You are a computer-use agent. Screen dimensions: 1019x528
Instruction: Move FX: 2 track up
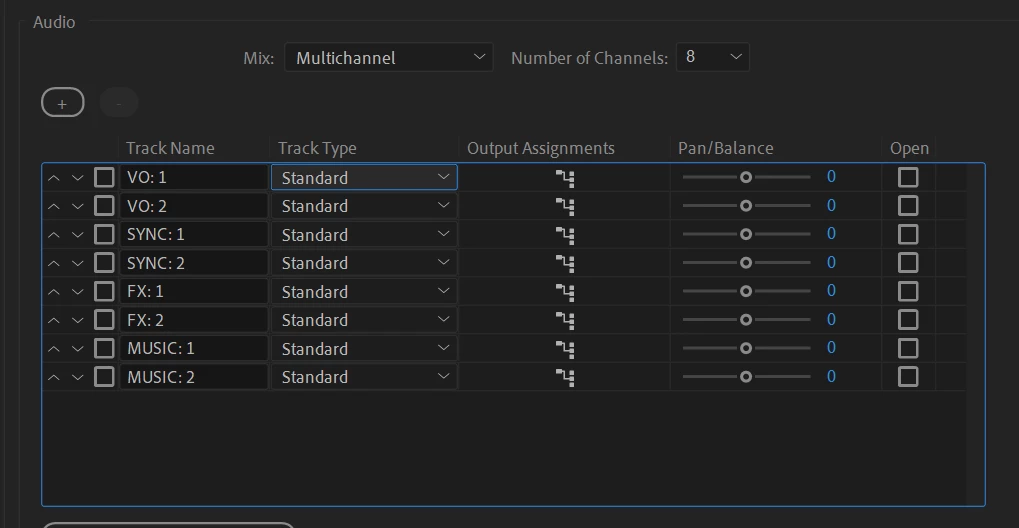point(54,320)
